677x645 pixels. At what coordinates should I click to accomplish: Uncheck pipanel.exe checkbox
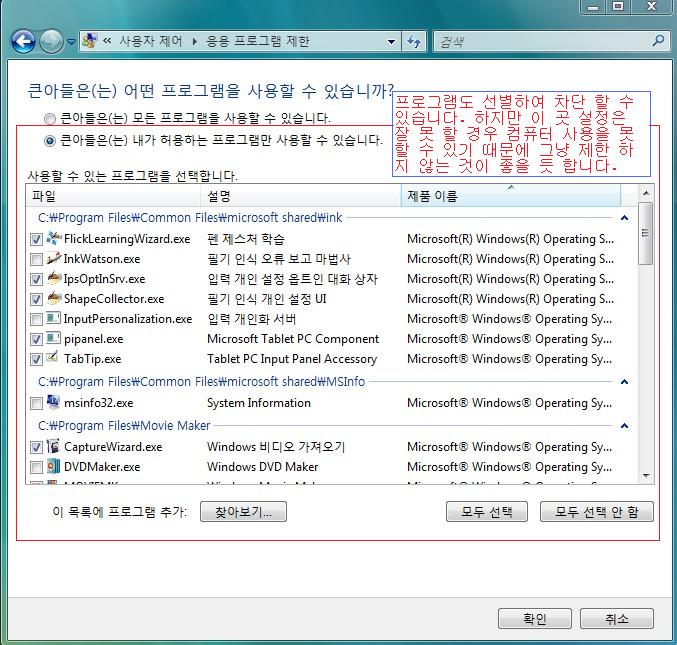[36, 339]
